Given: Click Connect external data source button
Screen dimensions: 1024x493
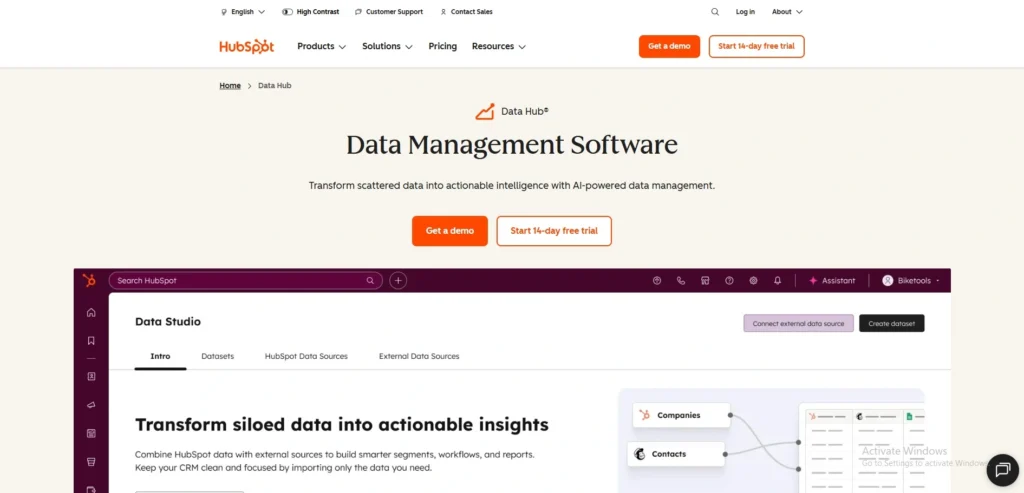Looking at the screenshot, I should coord(798,323).
